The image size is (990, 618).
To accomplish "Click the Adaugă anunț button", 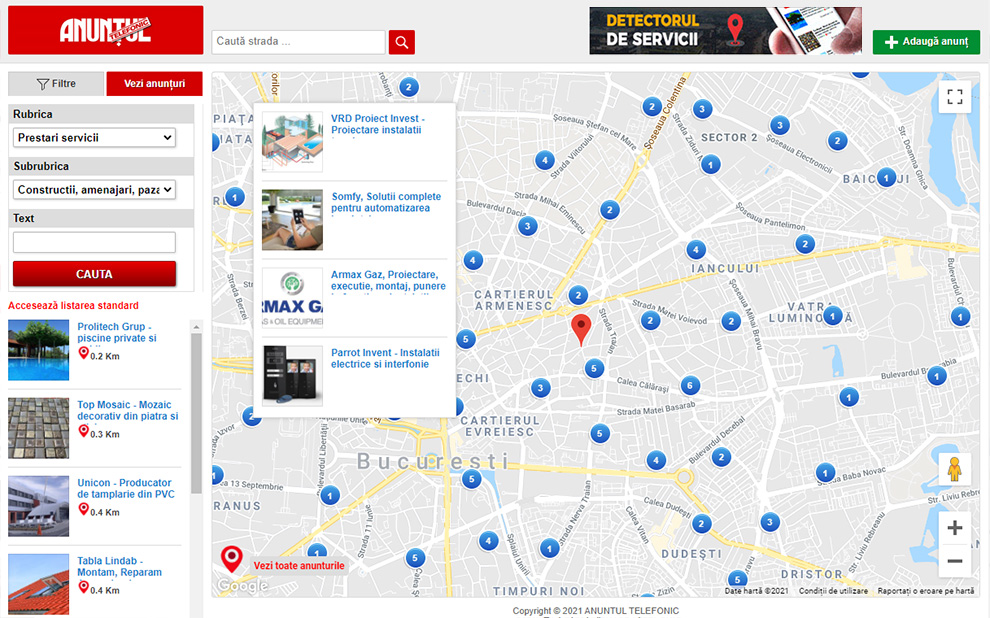I will [x=926, y=42].
